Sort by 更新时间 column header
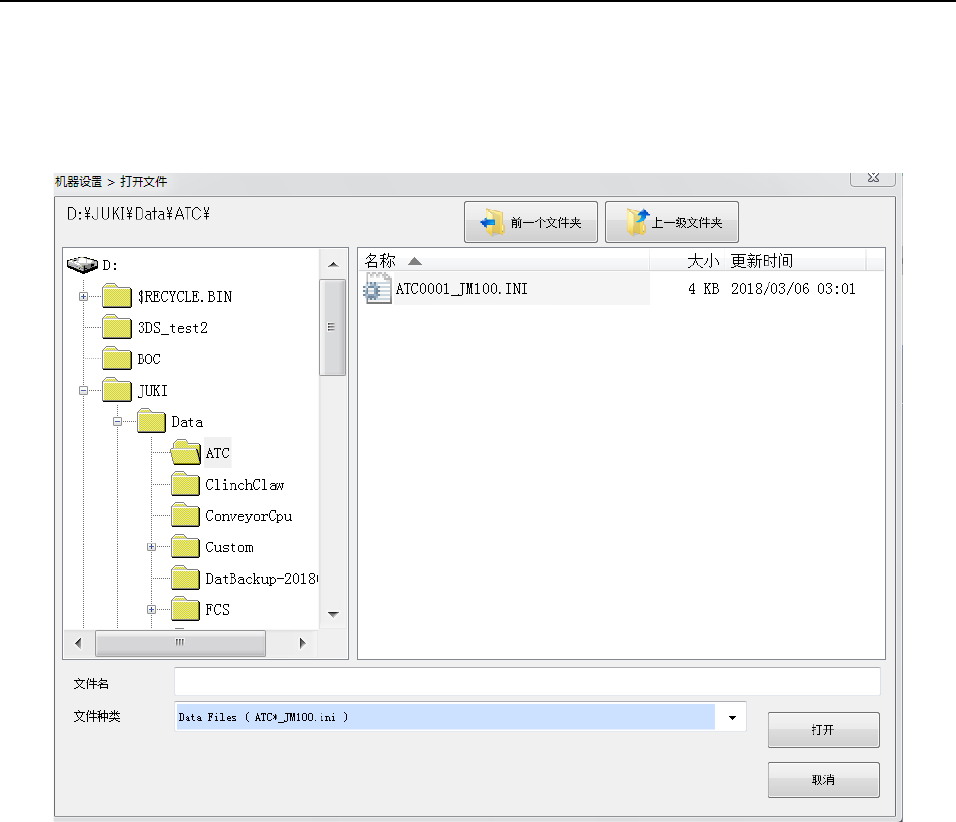Image resolution: width=956 pixels, height=822 pixels. click(x=795, y=261)
